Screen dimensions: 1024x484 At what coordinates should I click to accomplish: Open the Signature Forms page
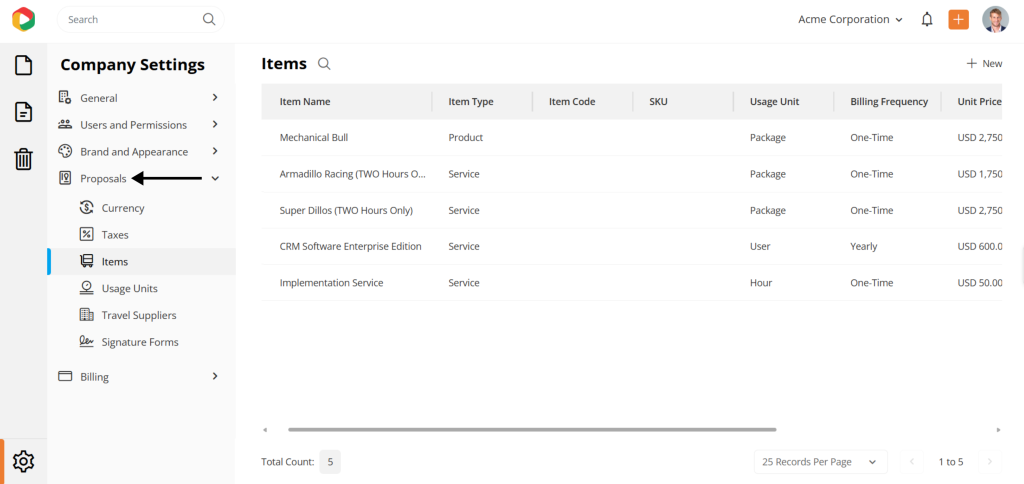click(x=140, y=342)
